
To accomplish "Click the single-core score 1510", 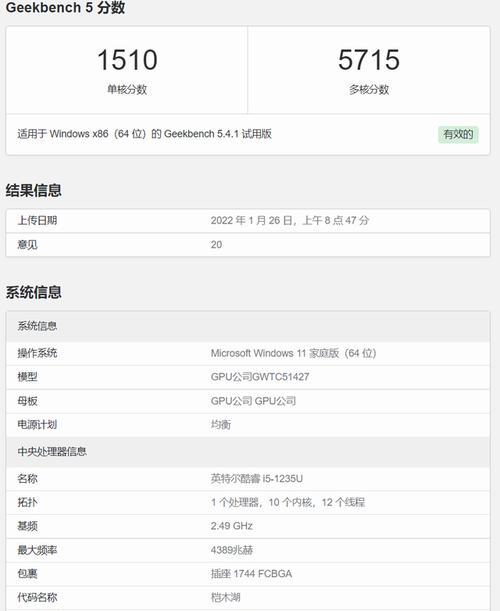I will tap(127, 60).
